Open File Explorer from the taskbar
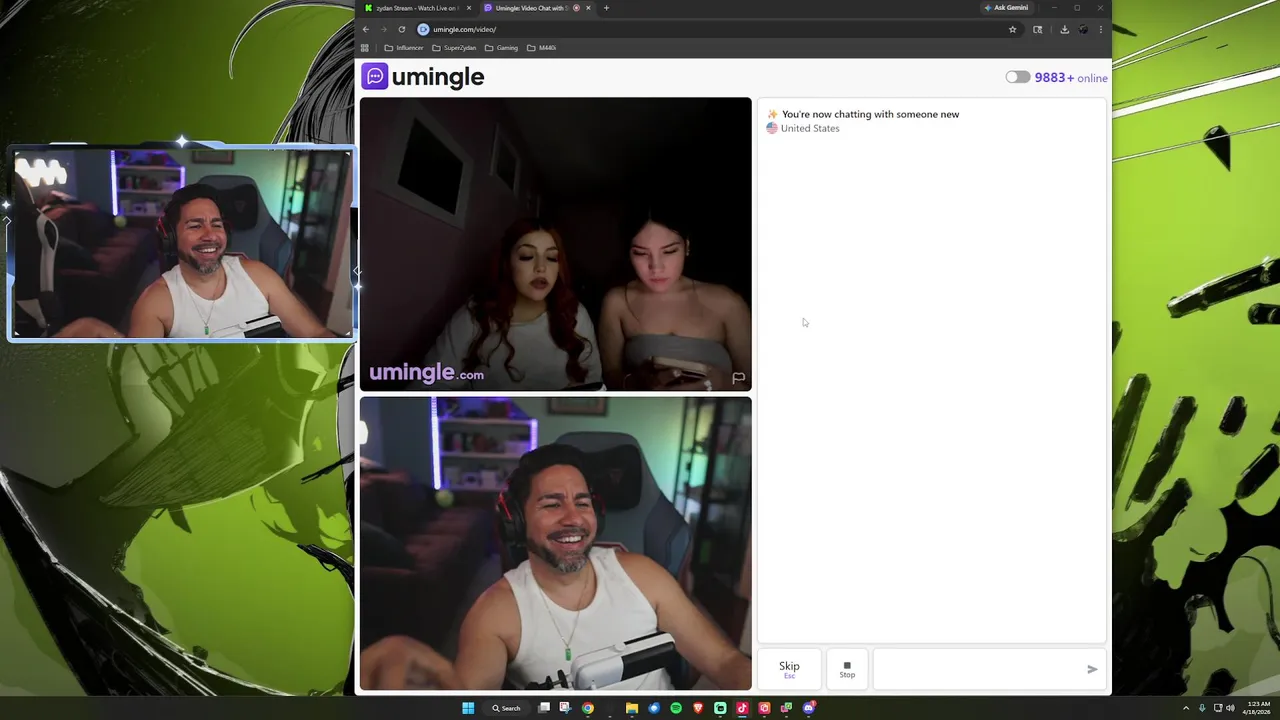 pos(632,708)
